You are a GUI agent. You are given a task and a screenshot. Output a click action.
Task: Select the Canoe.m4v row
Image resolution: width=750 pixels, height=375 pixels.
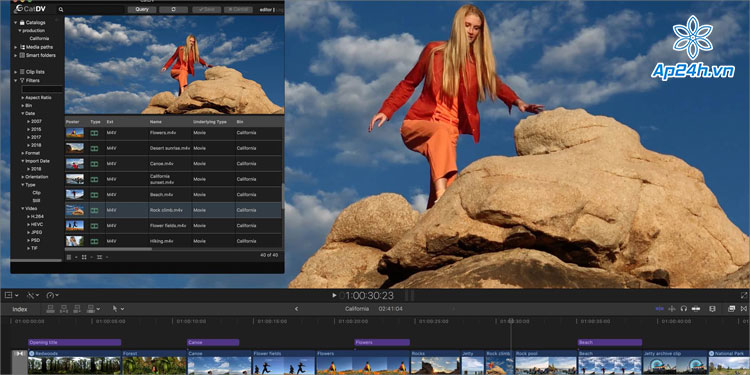tap(173, 164)
